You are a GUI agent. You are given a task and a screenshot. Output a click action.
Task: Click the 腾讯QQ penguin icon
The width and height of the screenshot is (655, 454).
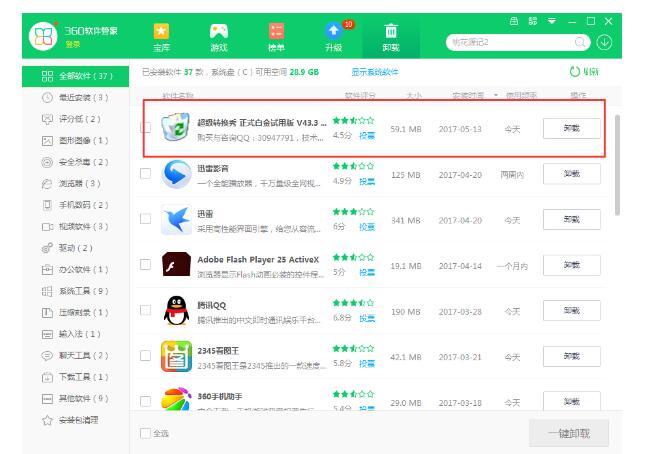[x=176, y=310]
